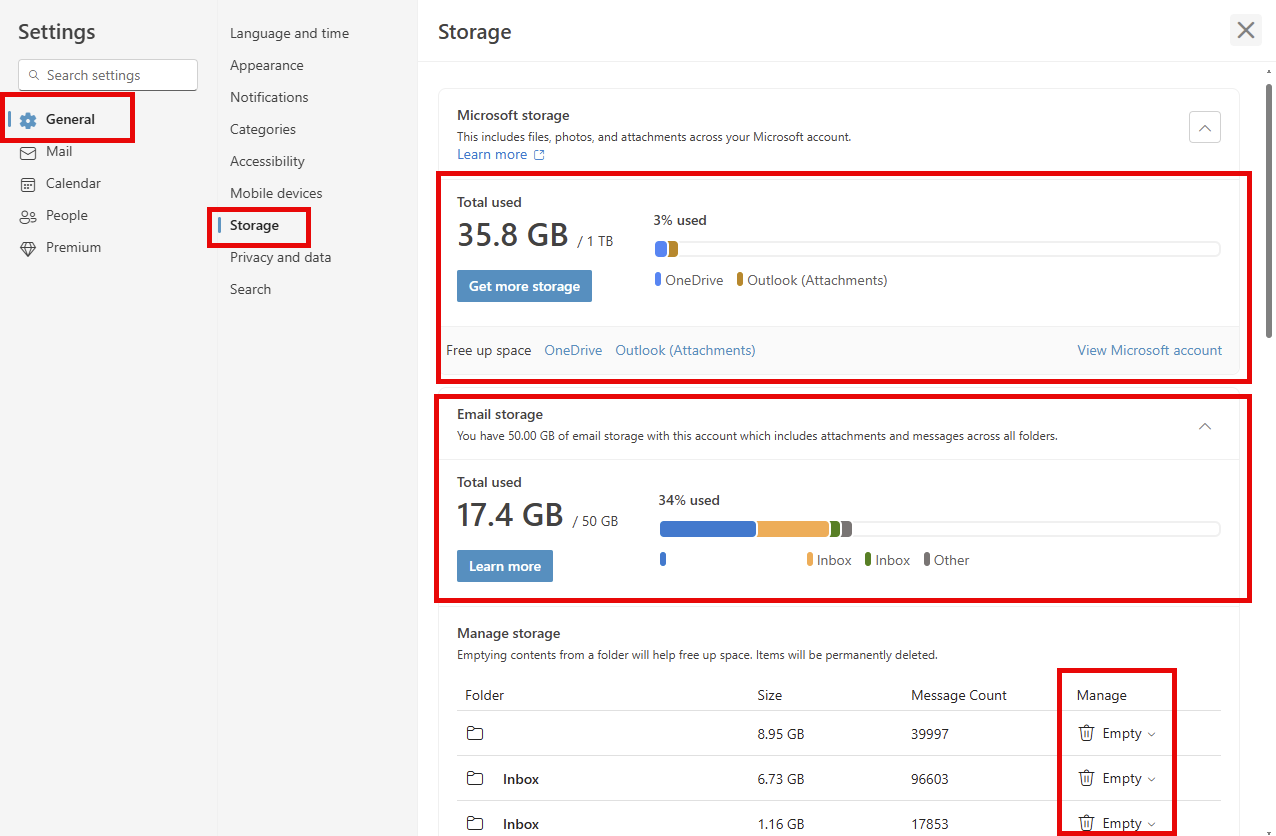This screenshot has height=836, width=1276.
Task: Click trash icon for 1.16 GB Inbox
Action: 1086,823
